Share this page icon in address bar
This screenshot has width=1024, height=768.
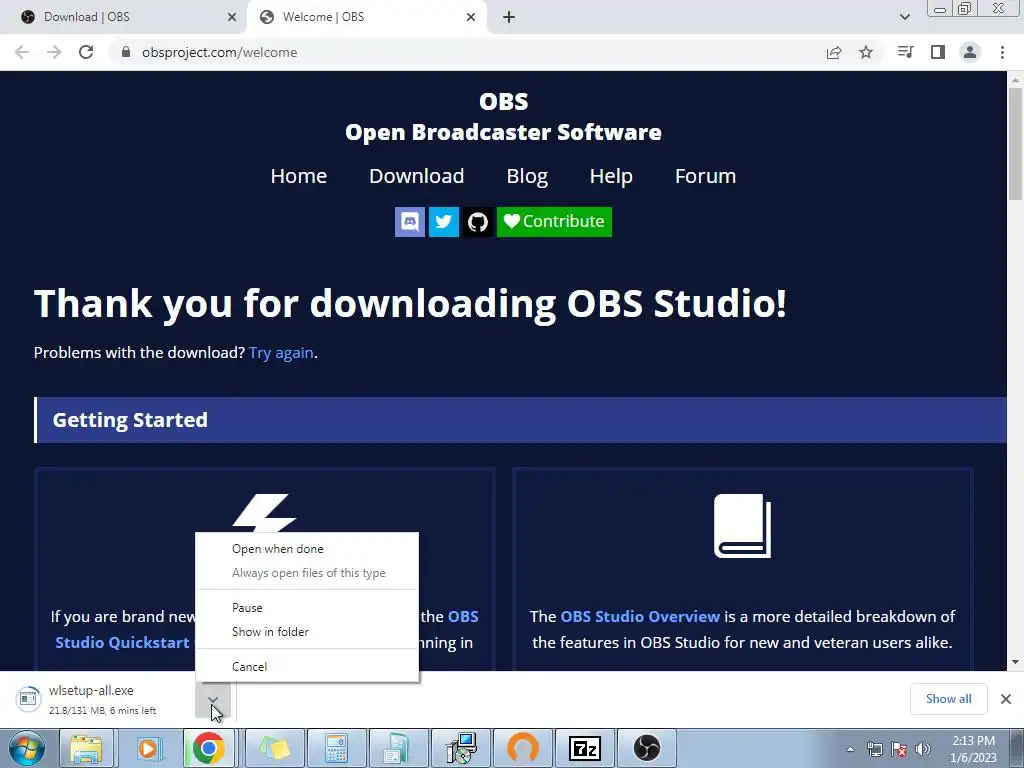click(834, 52)
